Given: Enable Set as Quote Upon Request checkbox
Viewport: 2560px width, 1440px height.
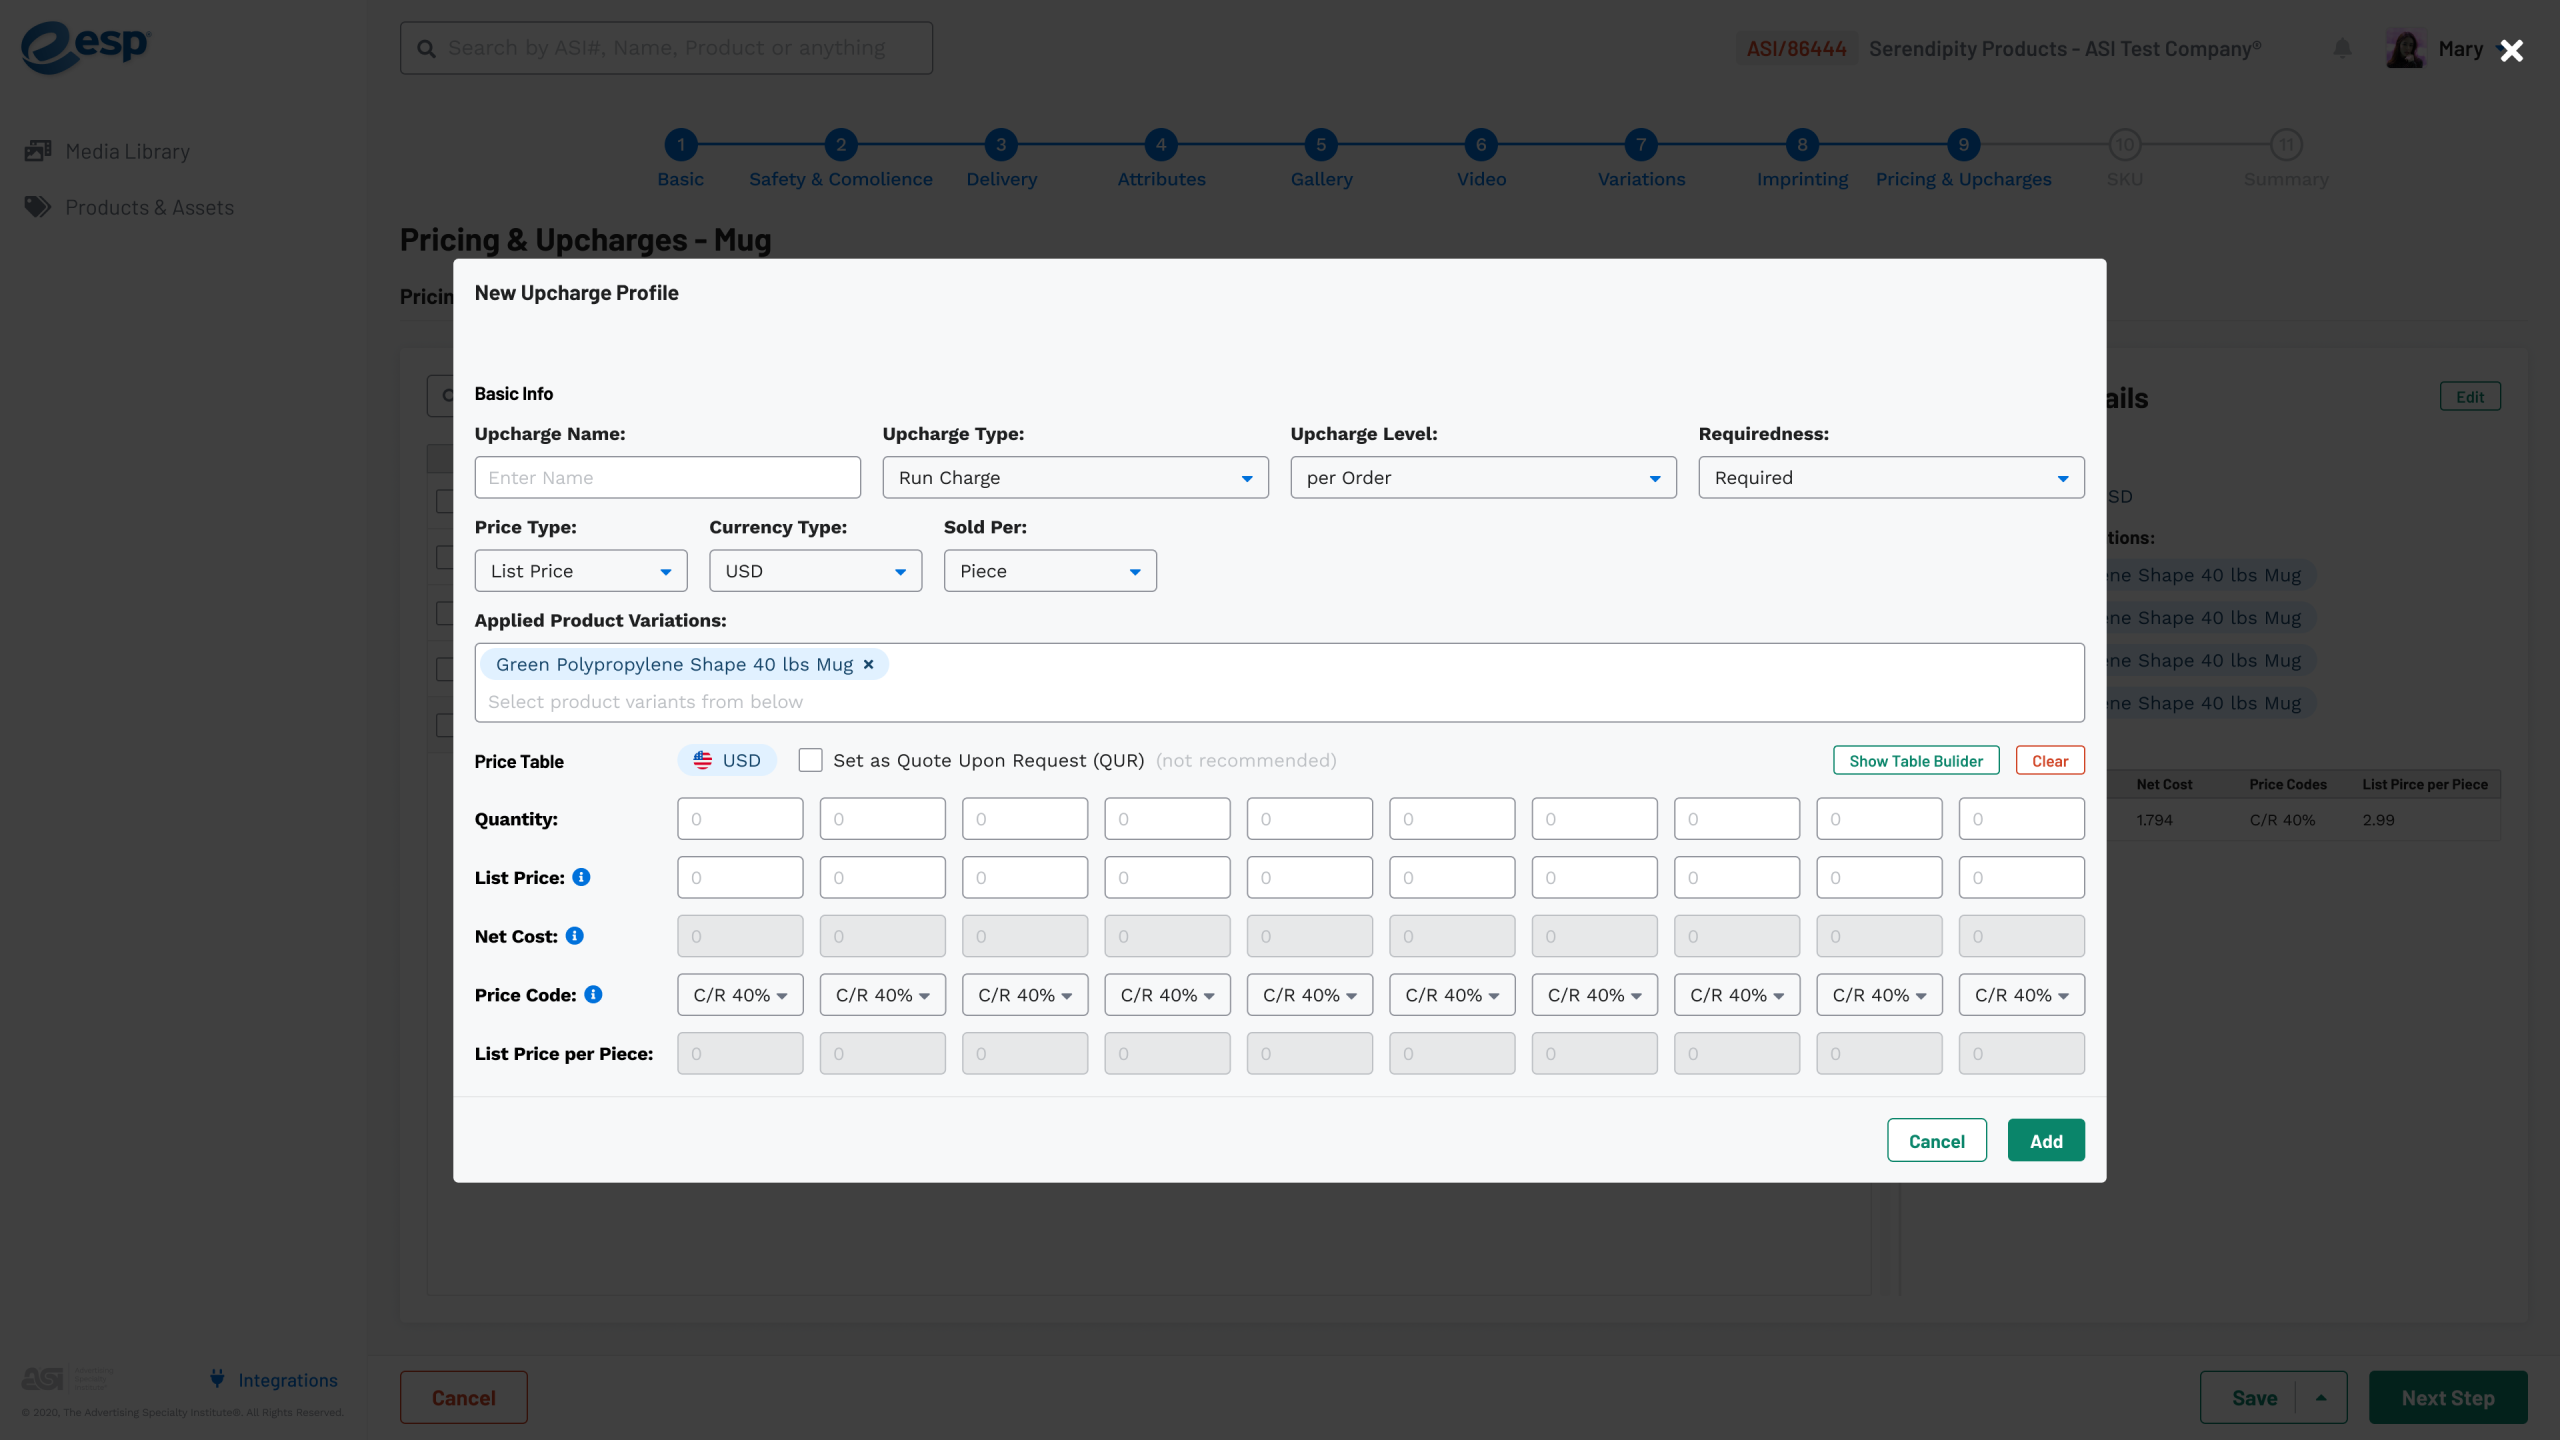Looking at the screenshot, I should [x=810, y=760].
